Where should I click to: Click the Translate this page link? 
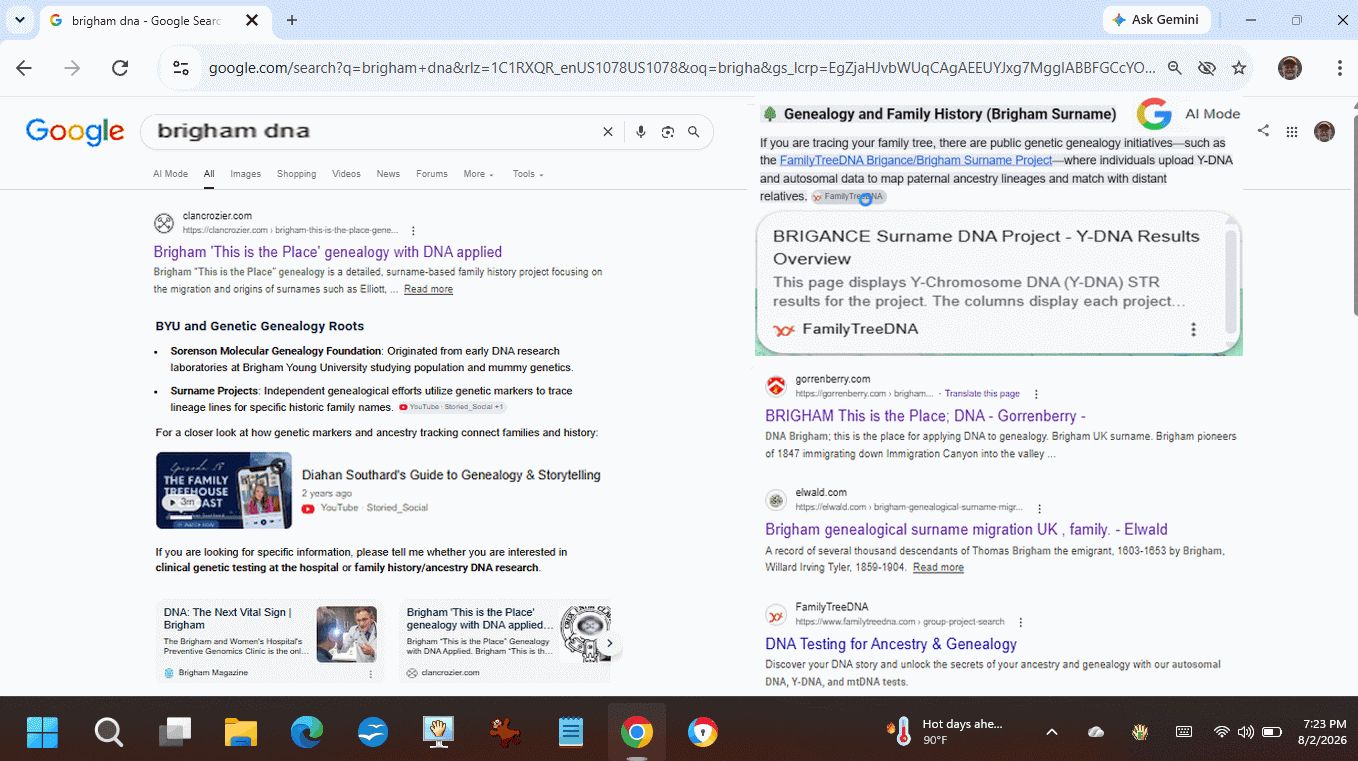pyautogui.click(x=982, y=394)
